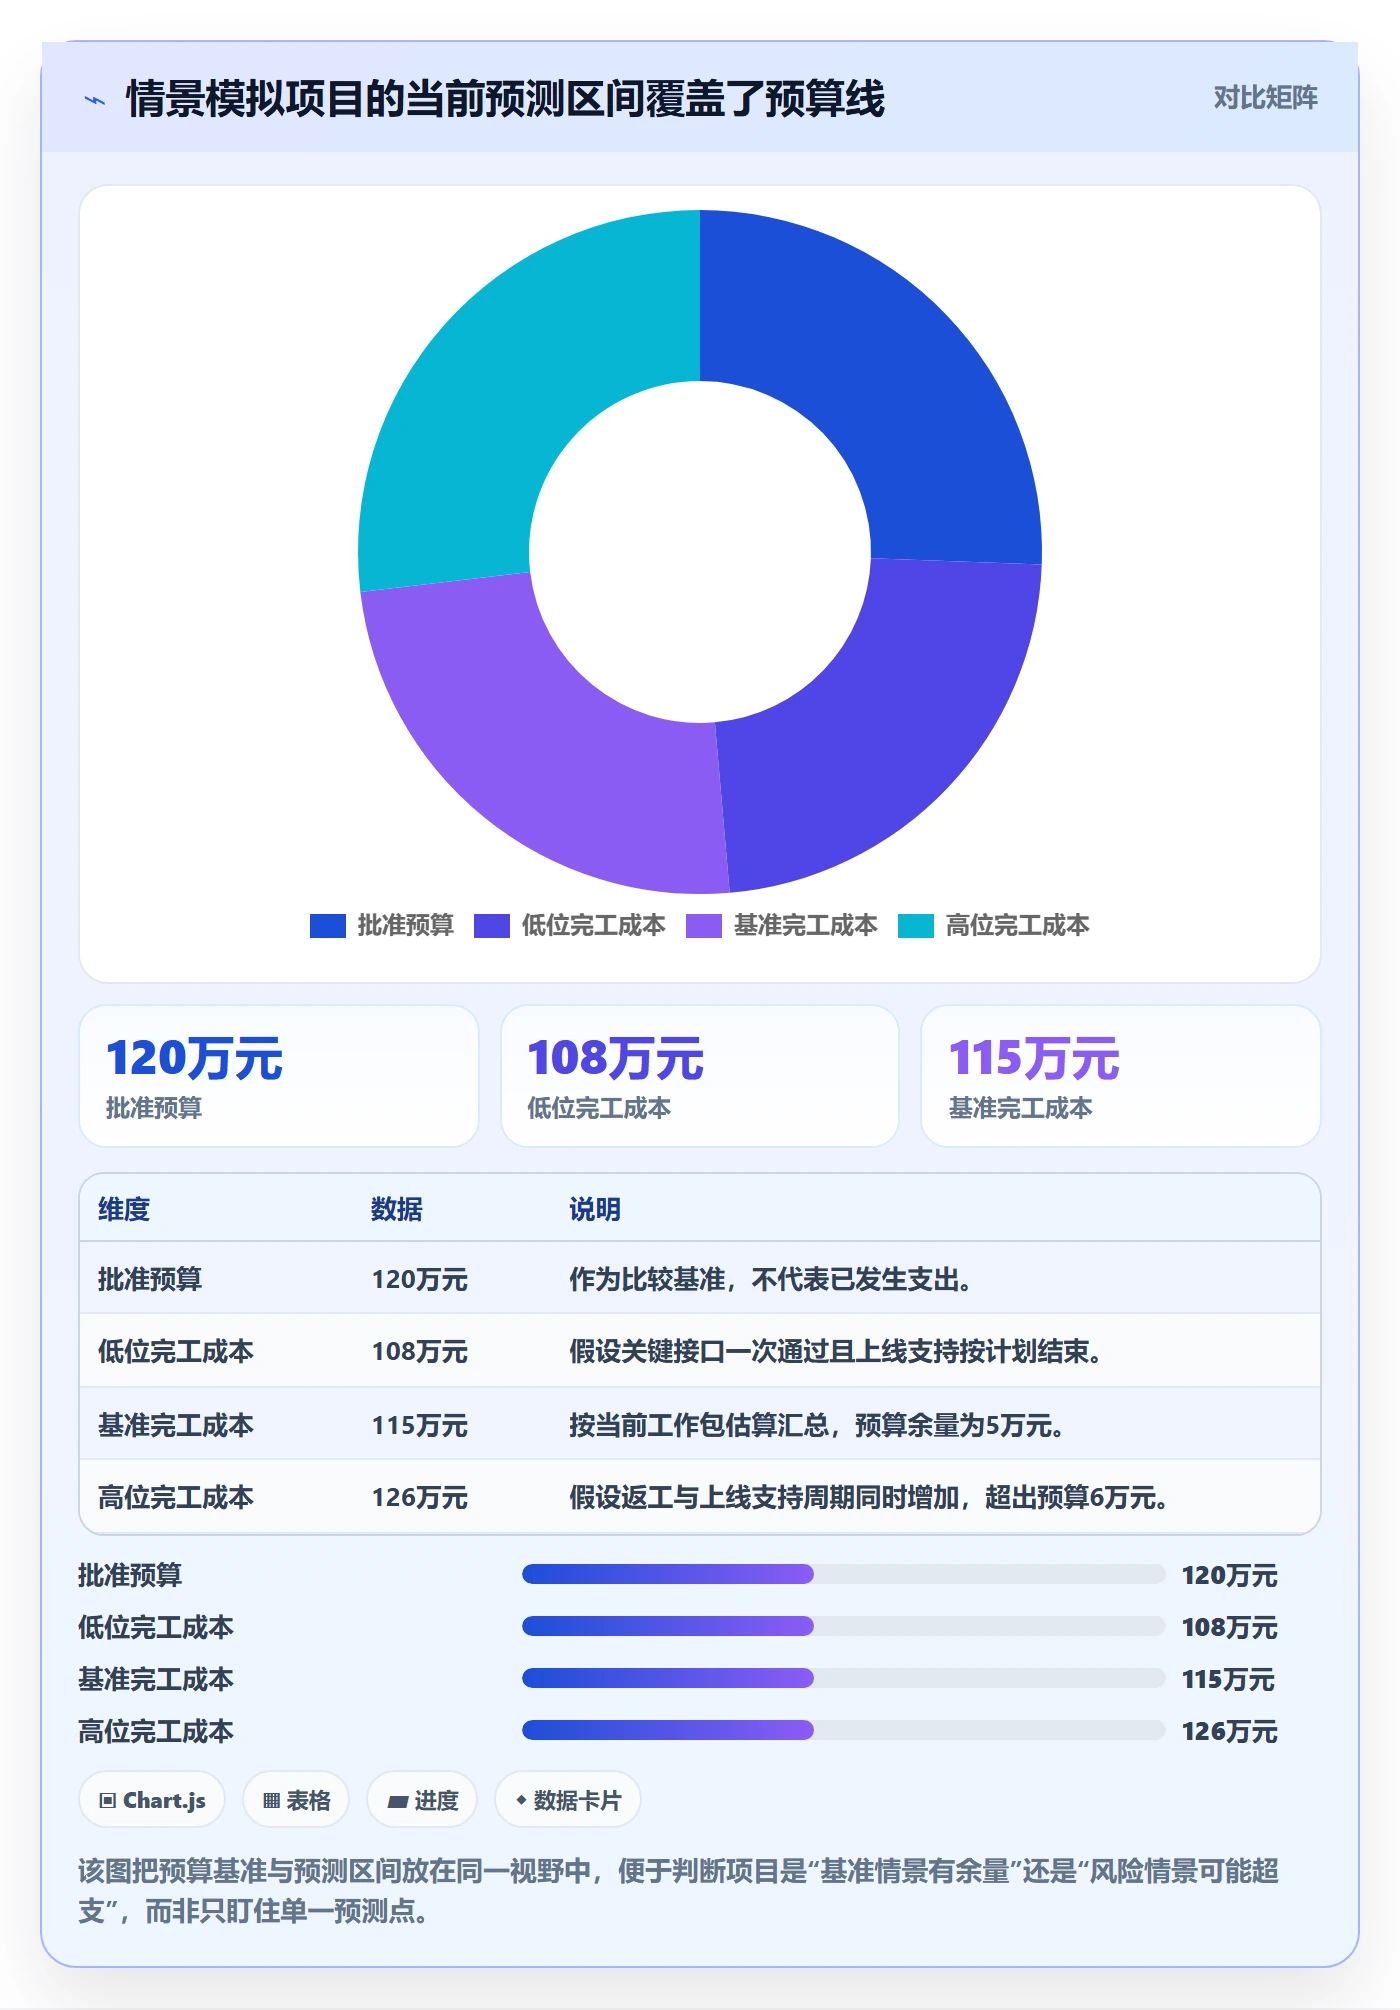This screenshot has height=2010, width=1400.
Task: Select the 批准预算 cell in the table
Action: coord(150,1280)
